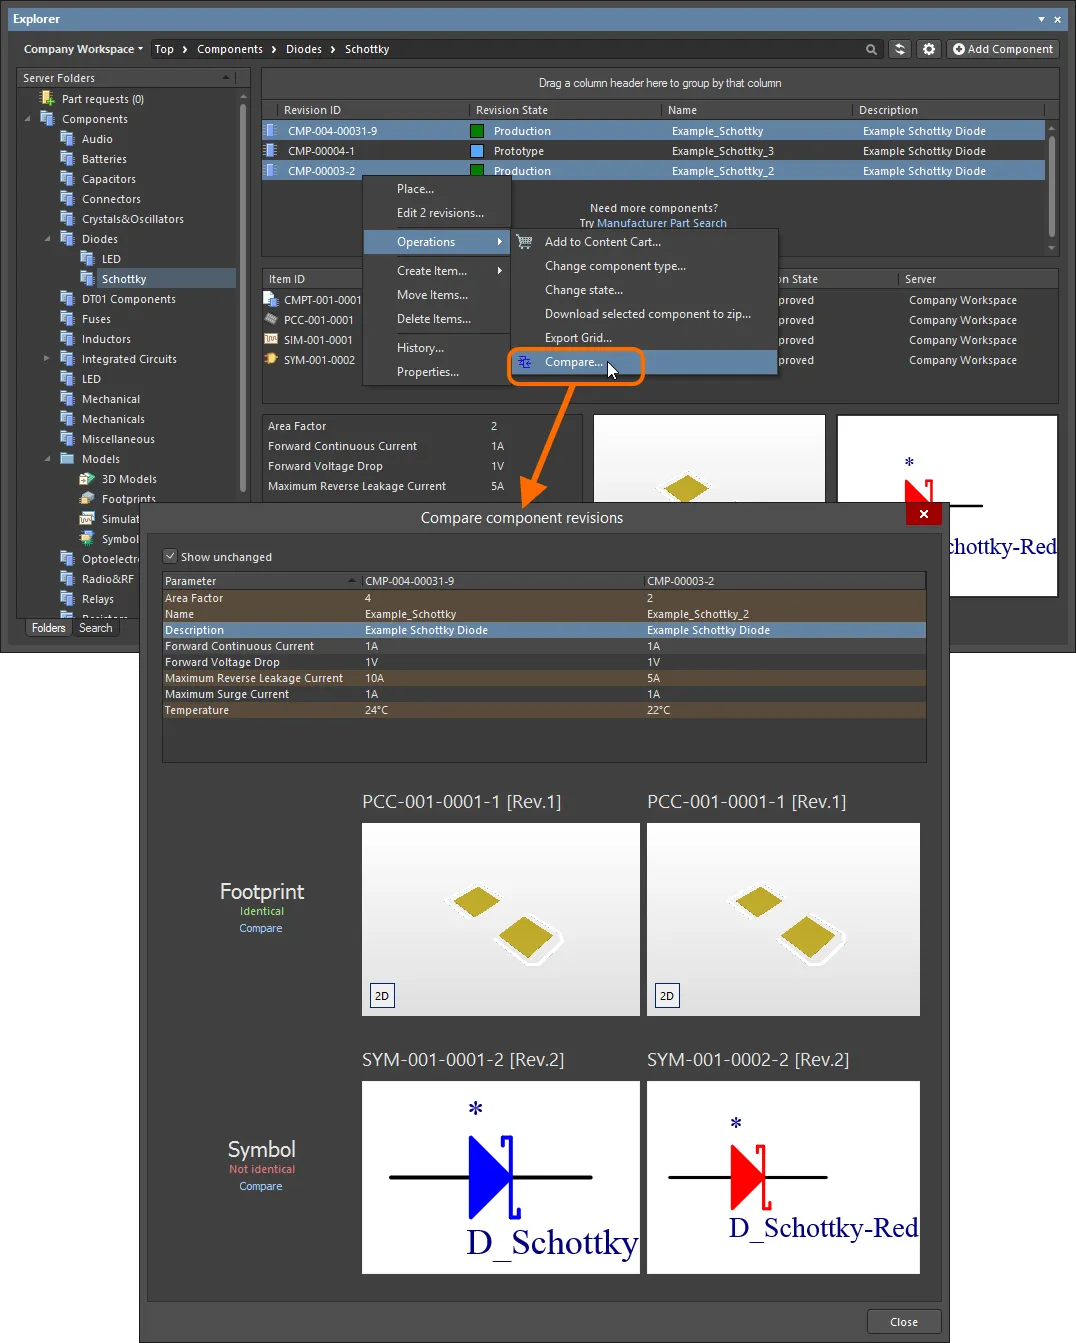
Task: Toggle 2D view on right footprint preview
Action: tap(667, 996)
